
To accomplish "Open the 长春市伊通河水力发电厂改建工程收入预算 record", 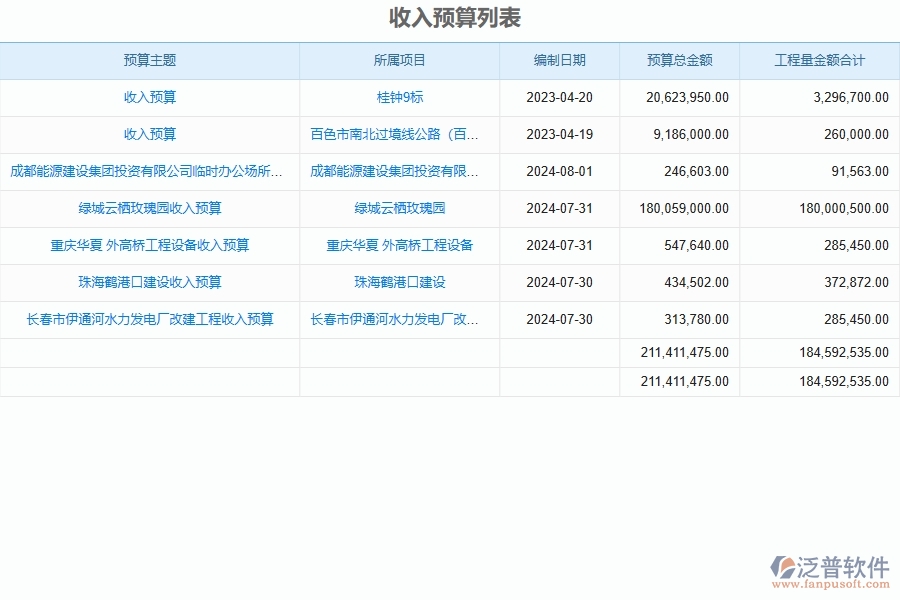I will [x=148, y=319].
